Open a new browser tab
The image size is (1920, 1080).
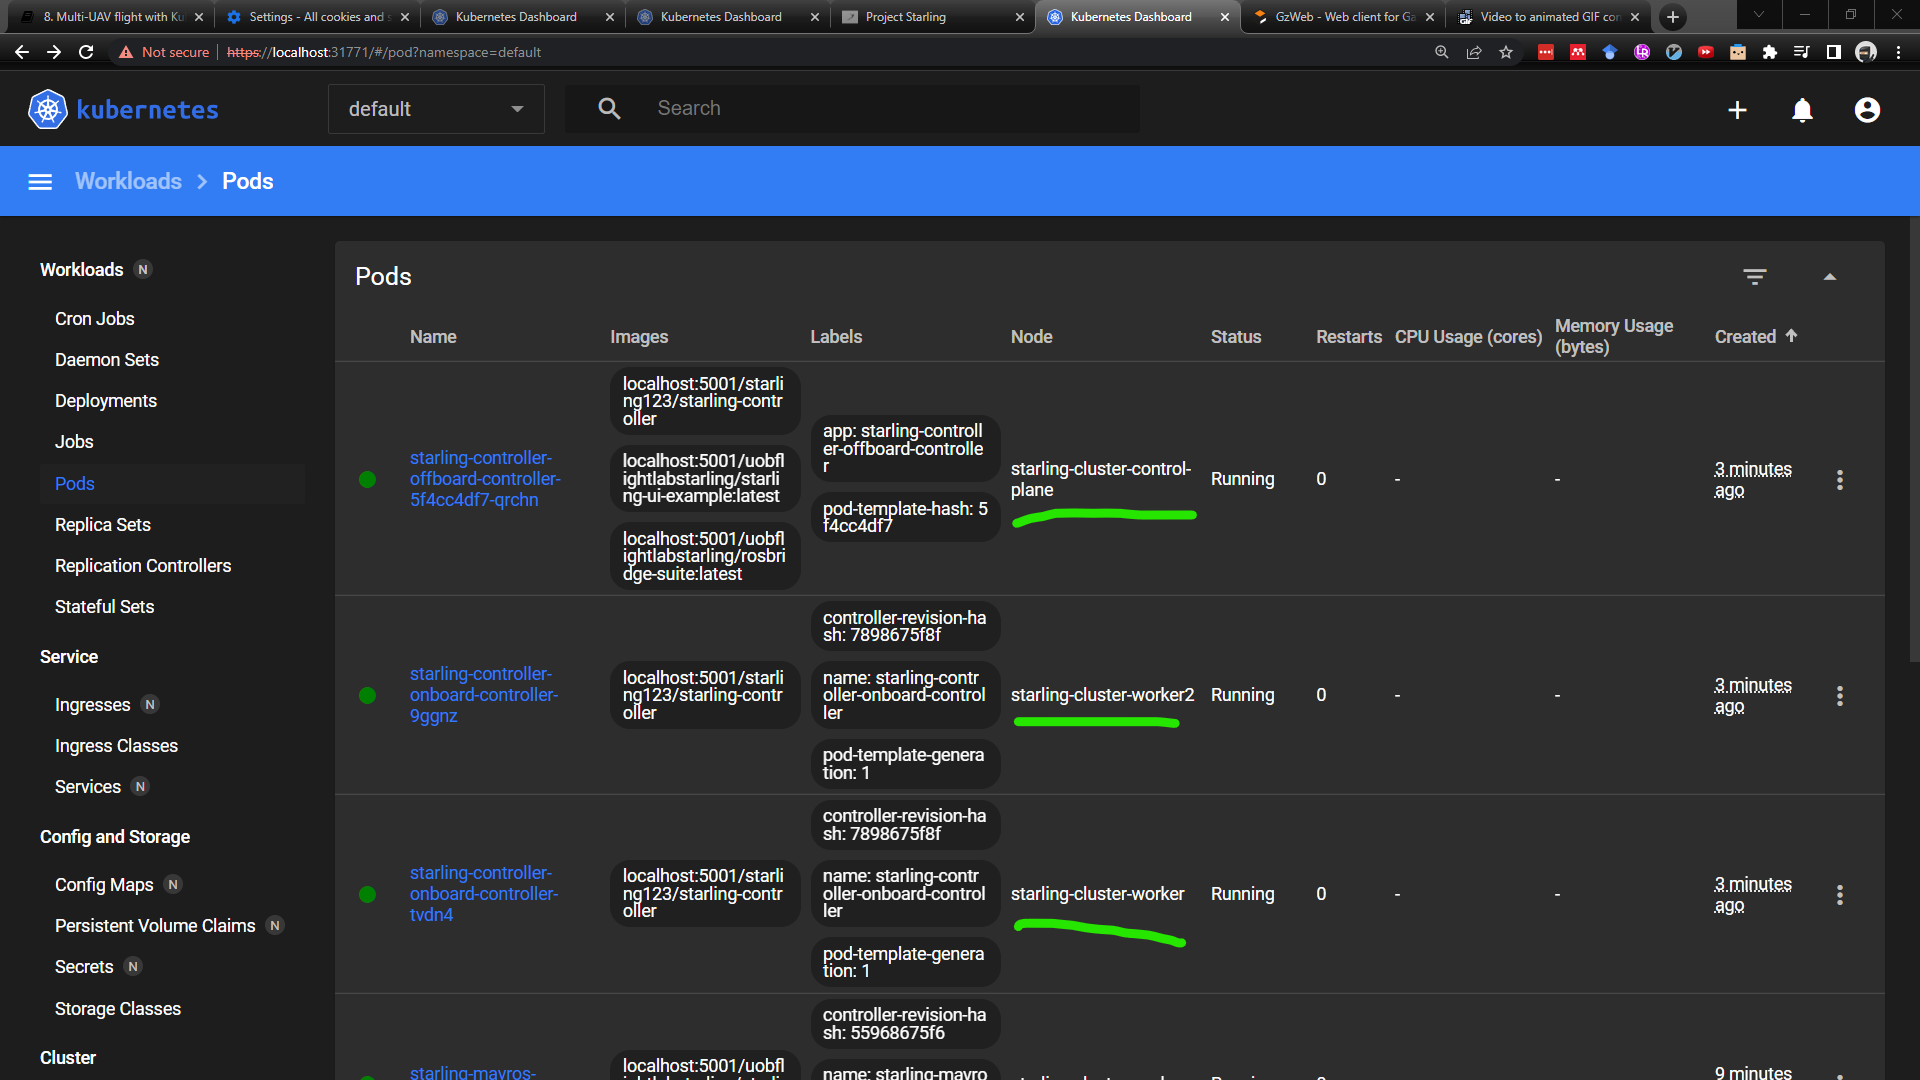pyautogui.click(x=1673, y=17)
